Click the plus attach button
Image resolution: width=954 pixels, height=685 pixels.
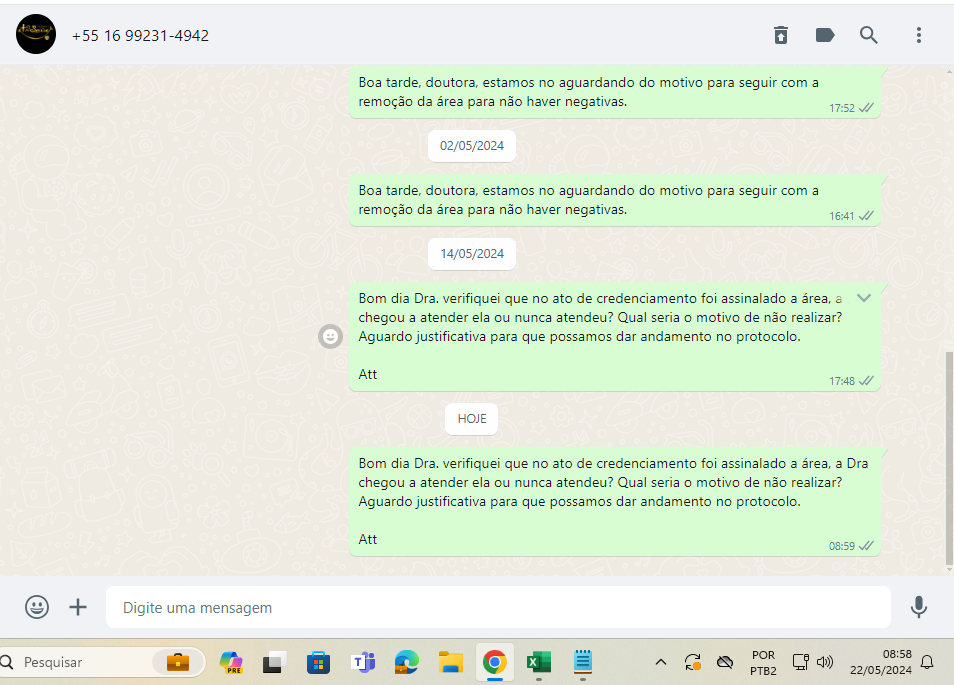point(78,607)
